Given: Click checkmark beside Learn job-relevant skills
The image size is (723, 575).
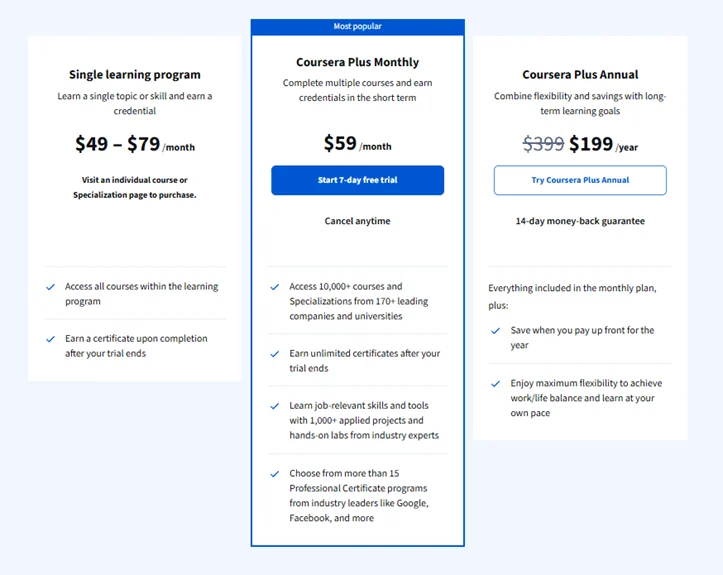Looking at the screenshot, I should [x=275, y=406].
